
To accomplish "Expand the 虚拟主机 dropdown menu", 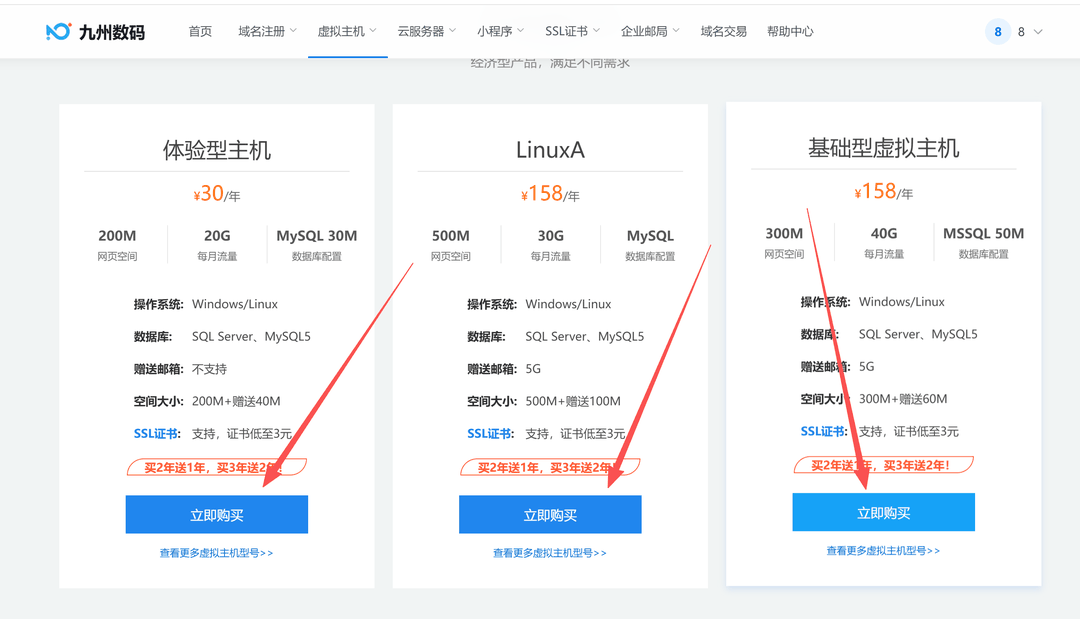I will click(347, 32).
